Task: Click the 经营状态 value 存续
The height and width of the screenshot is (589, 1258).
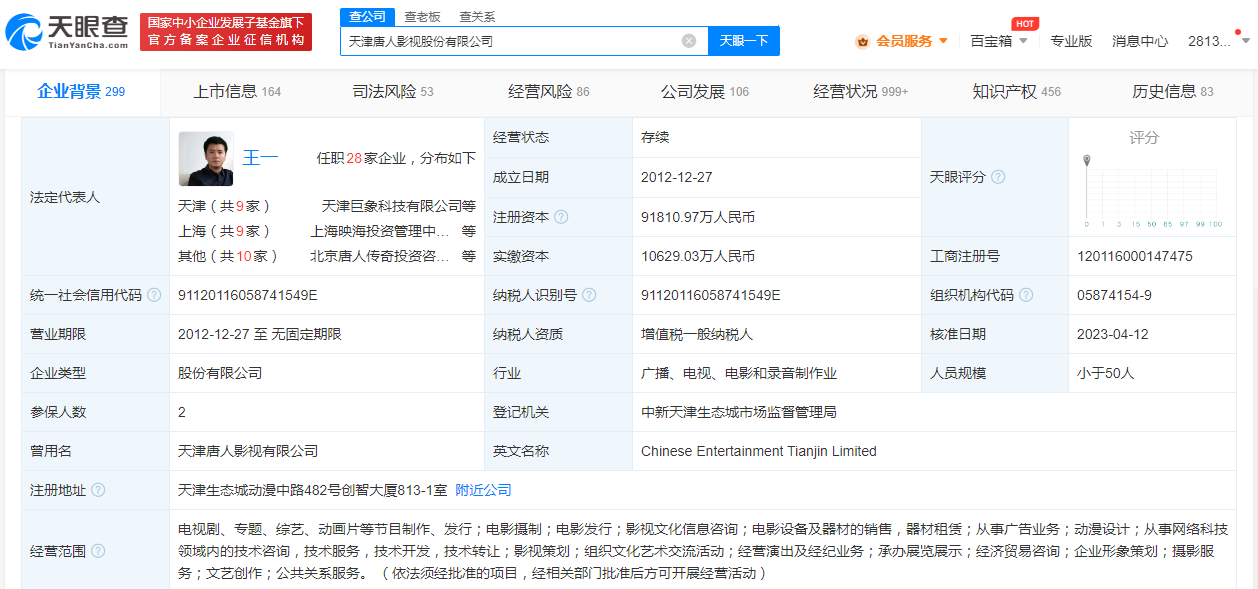Action: 655,138
